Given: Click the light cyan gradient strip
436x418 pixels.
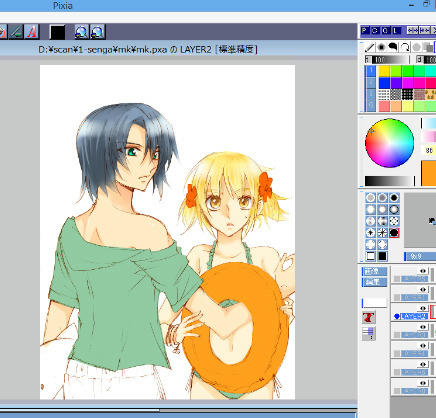Looking at the screenshot, I should pos(429,124).
